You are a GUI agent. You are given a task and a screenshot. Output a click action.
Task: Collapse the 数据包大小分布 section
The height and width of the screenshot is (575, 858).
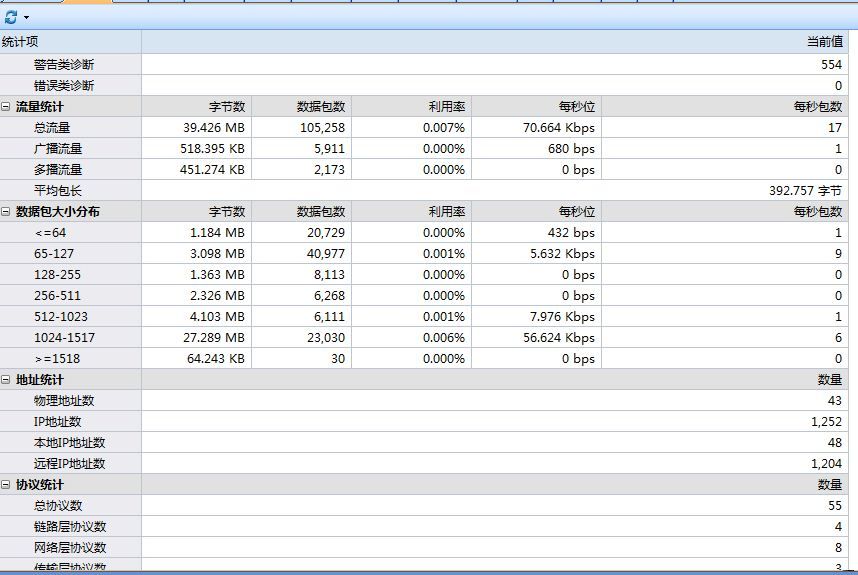point(6,211)
